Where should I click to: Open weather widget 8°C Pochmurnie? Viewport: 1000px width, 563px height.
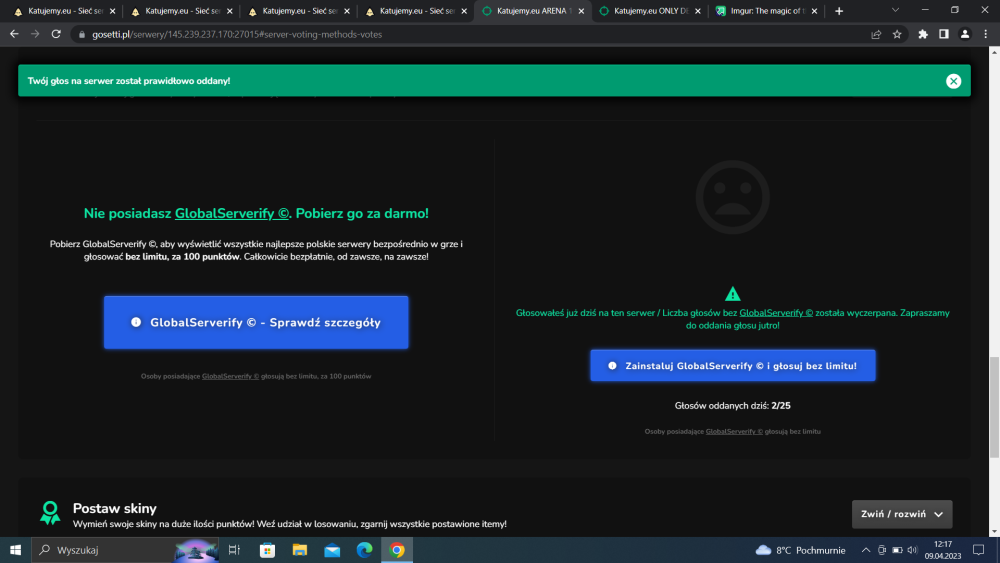pyautogui.click(x=800, y=550)
